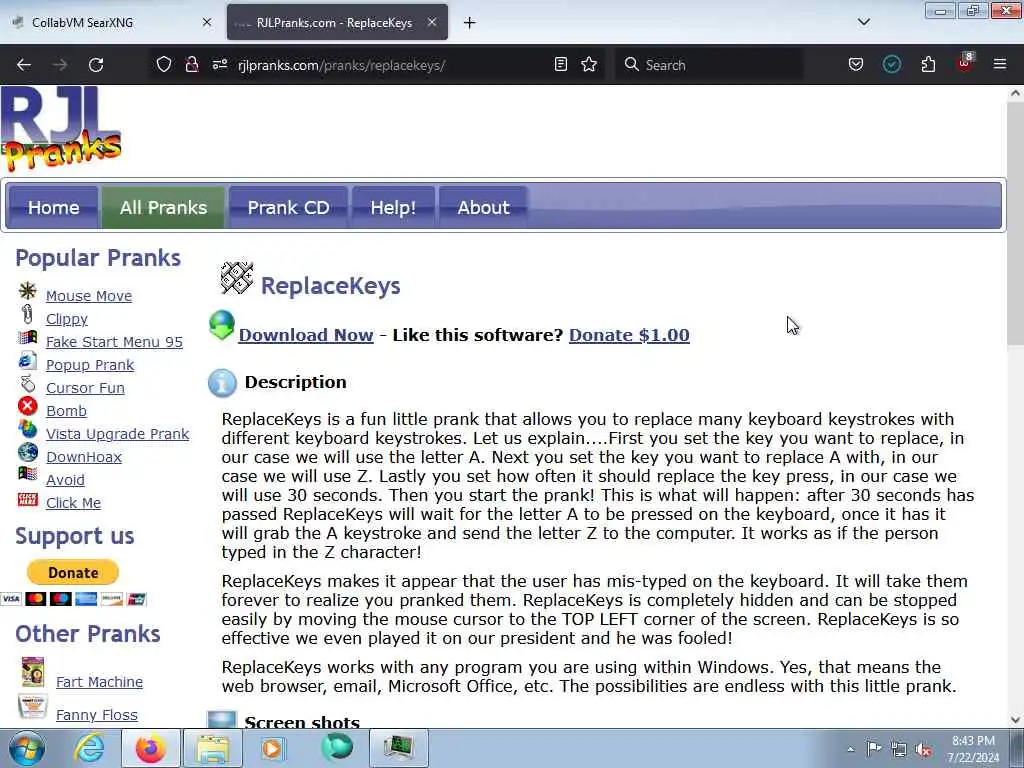Reload the current page
This screenshot has height=768, width=1024.
click(96, 65)
